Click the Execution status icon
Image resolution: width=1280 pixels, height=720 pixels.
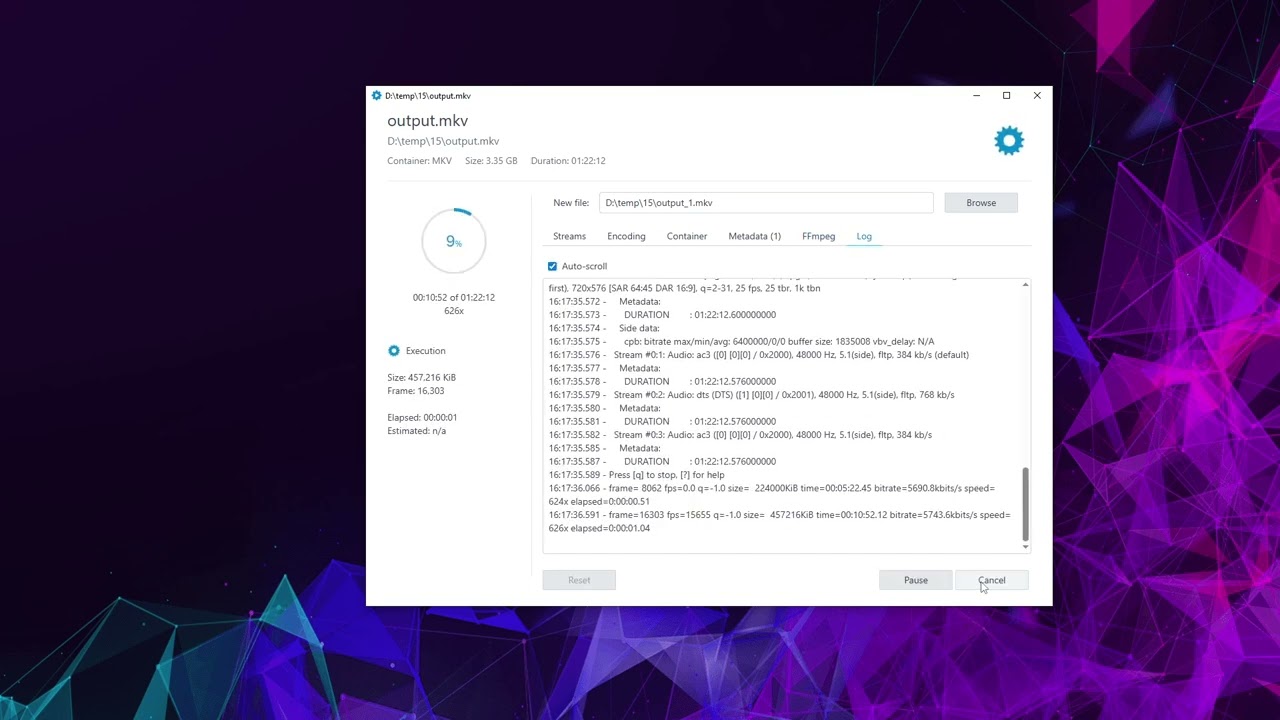pos(394,351)
